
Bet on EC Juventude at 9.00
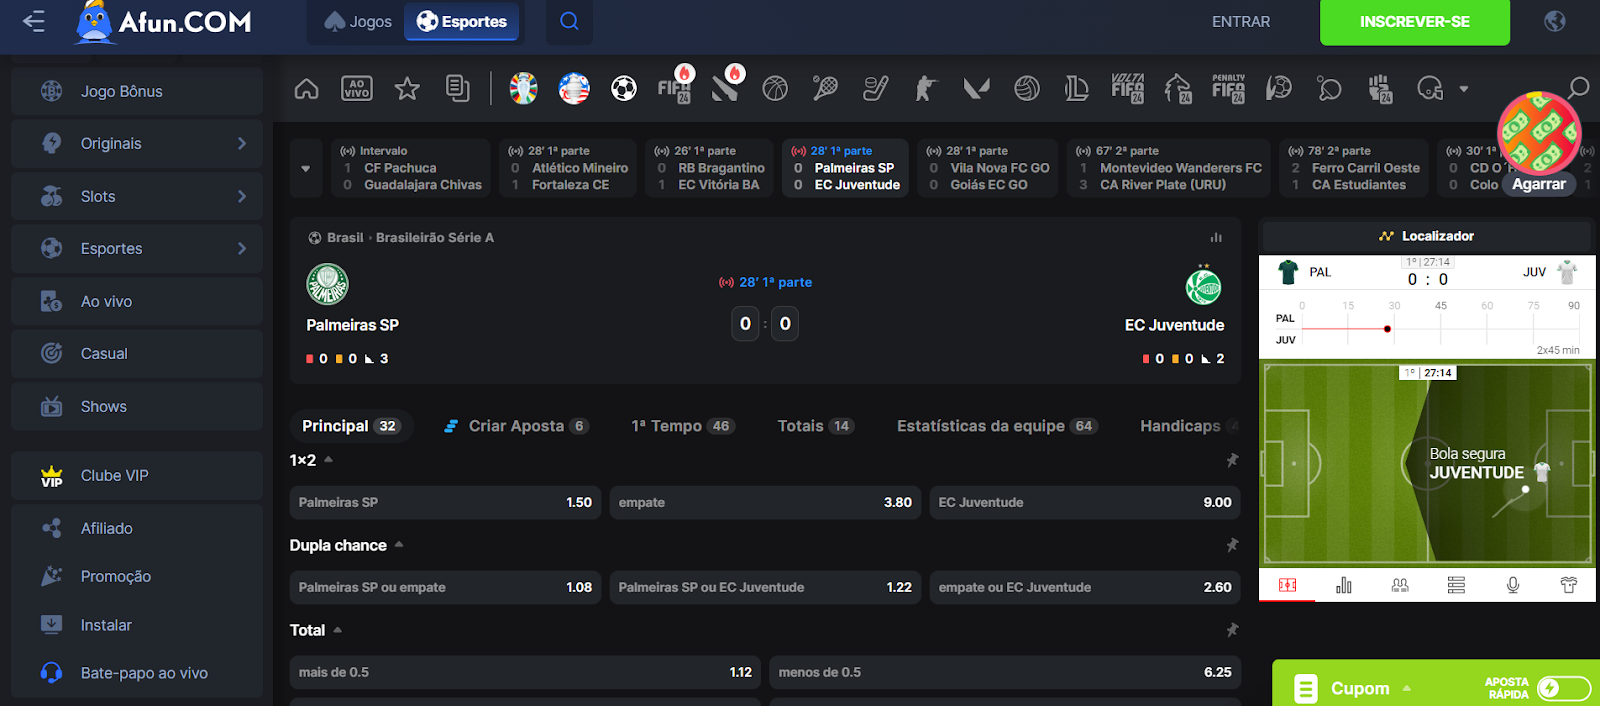(x=1085, y=502)
